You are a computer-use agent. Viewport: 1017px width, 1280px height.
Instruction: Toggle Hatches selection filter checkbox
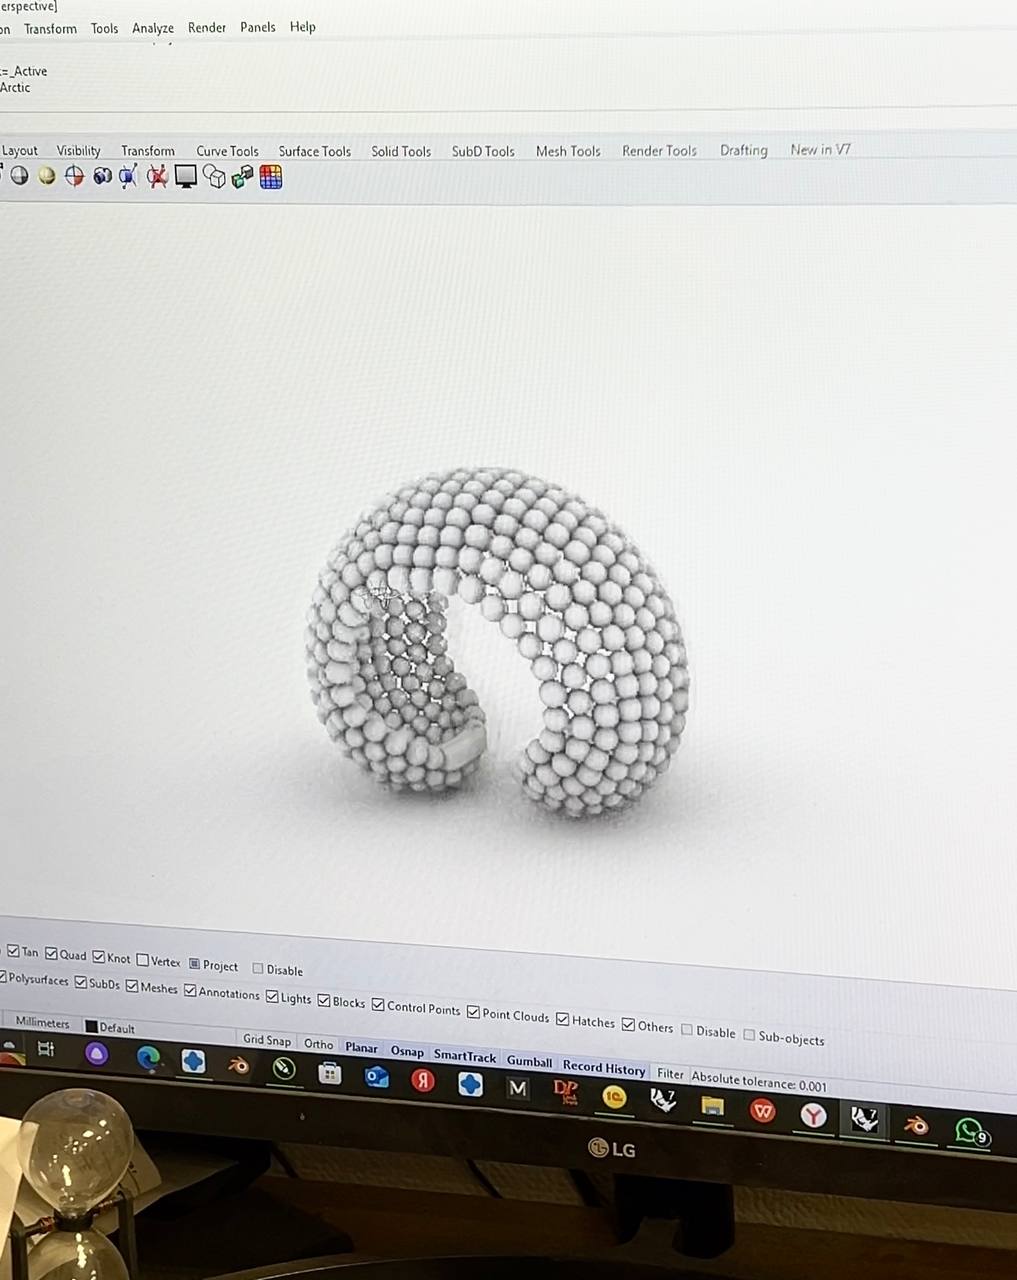(562, 1019)
